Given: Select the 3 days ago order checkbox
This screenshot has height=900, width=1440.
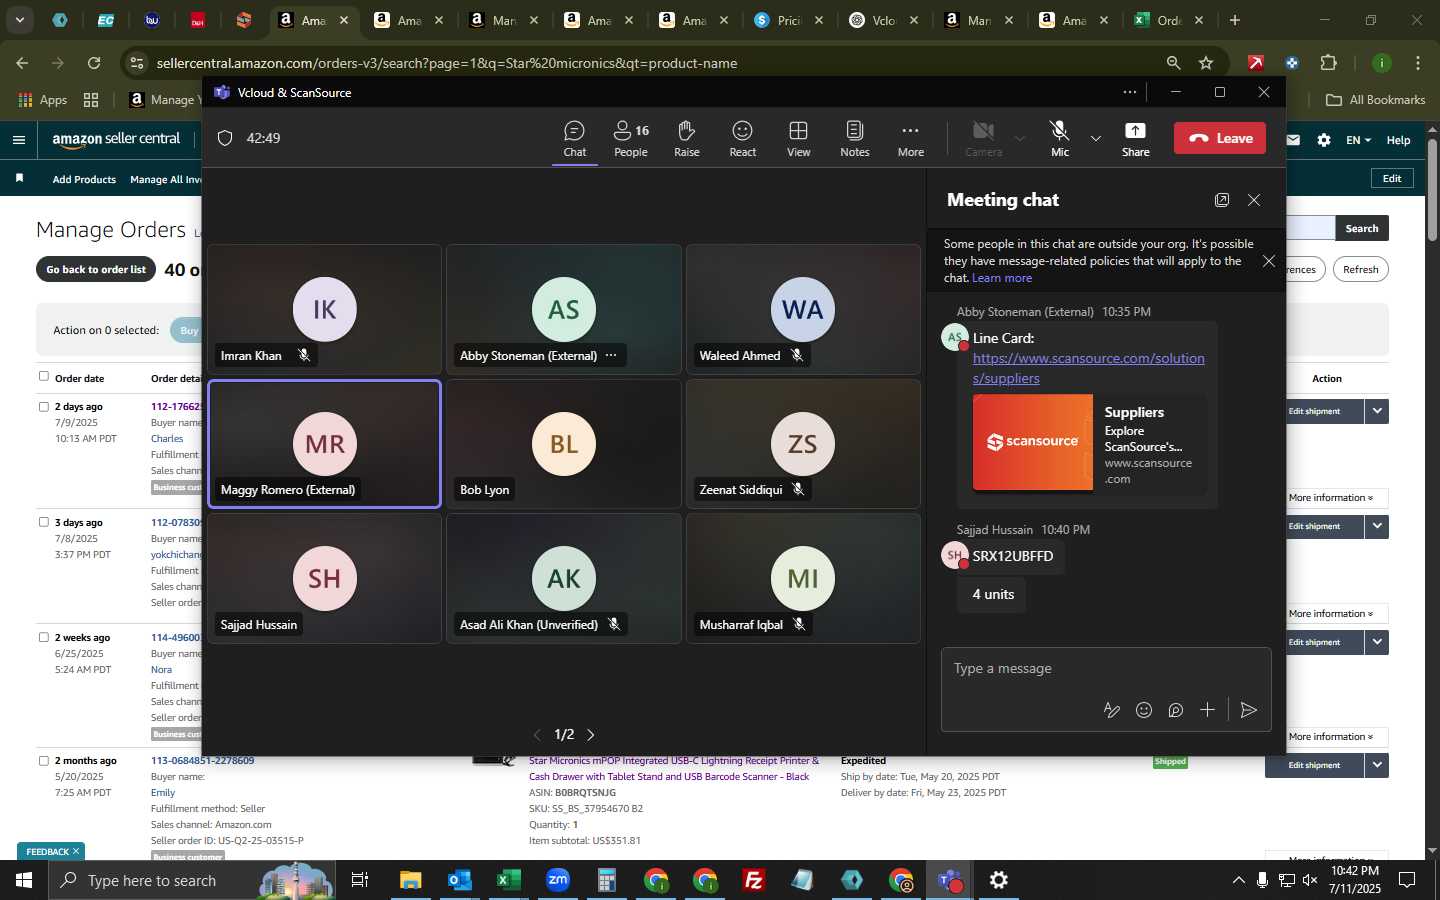Looking at the screenshot, I should [x=43, y=522].
